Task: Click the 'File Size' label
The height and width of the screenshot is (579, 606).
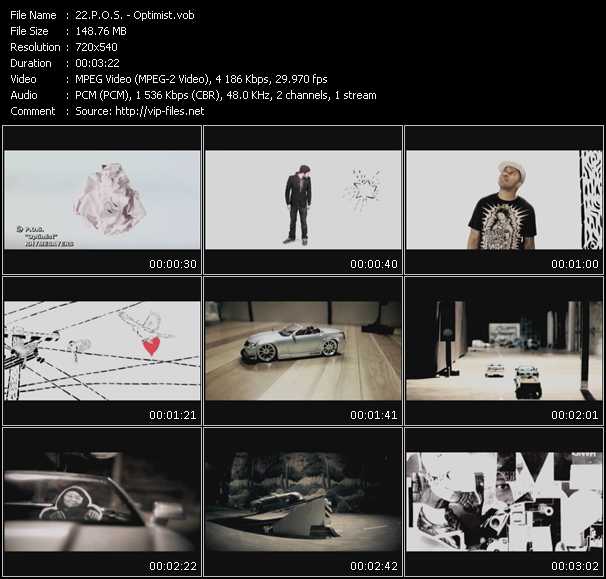Action: click(x=29, y=31)
